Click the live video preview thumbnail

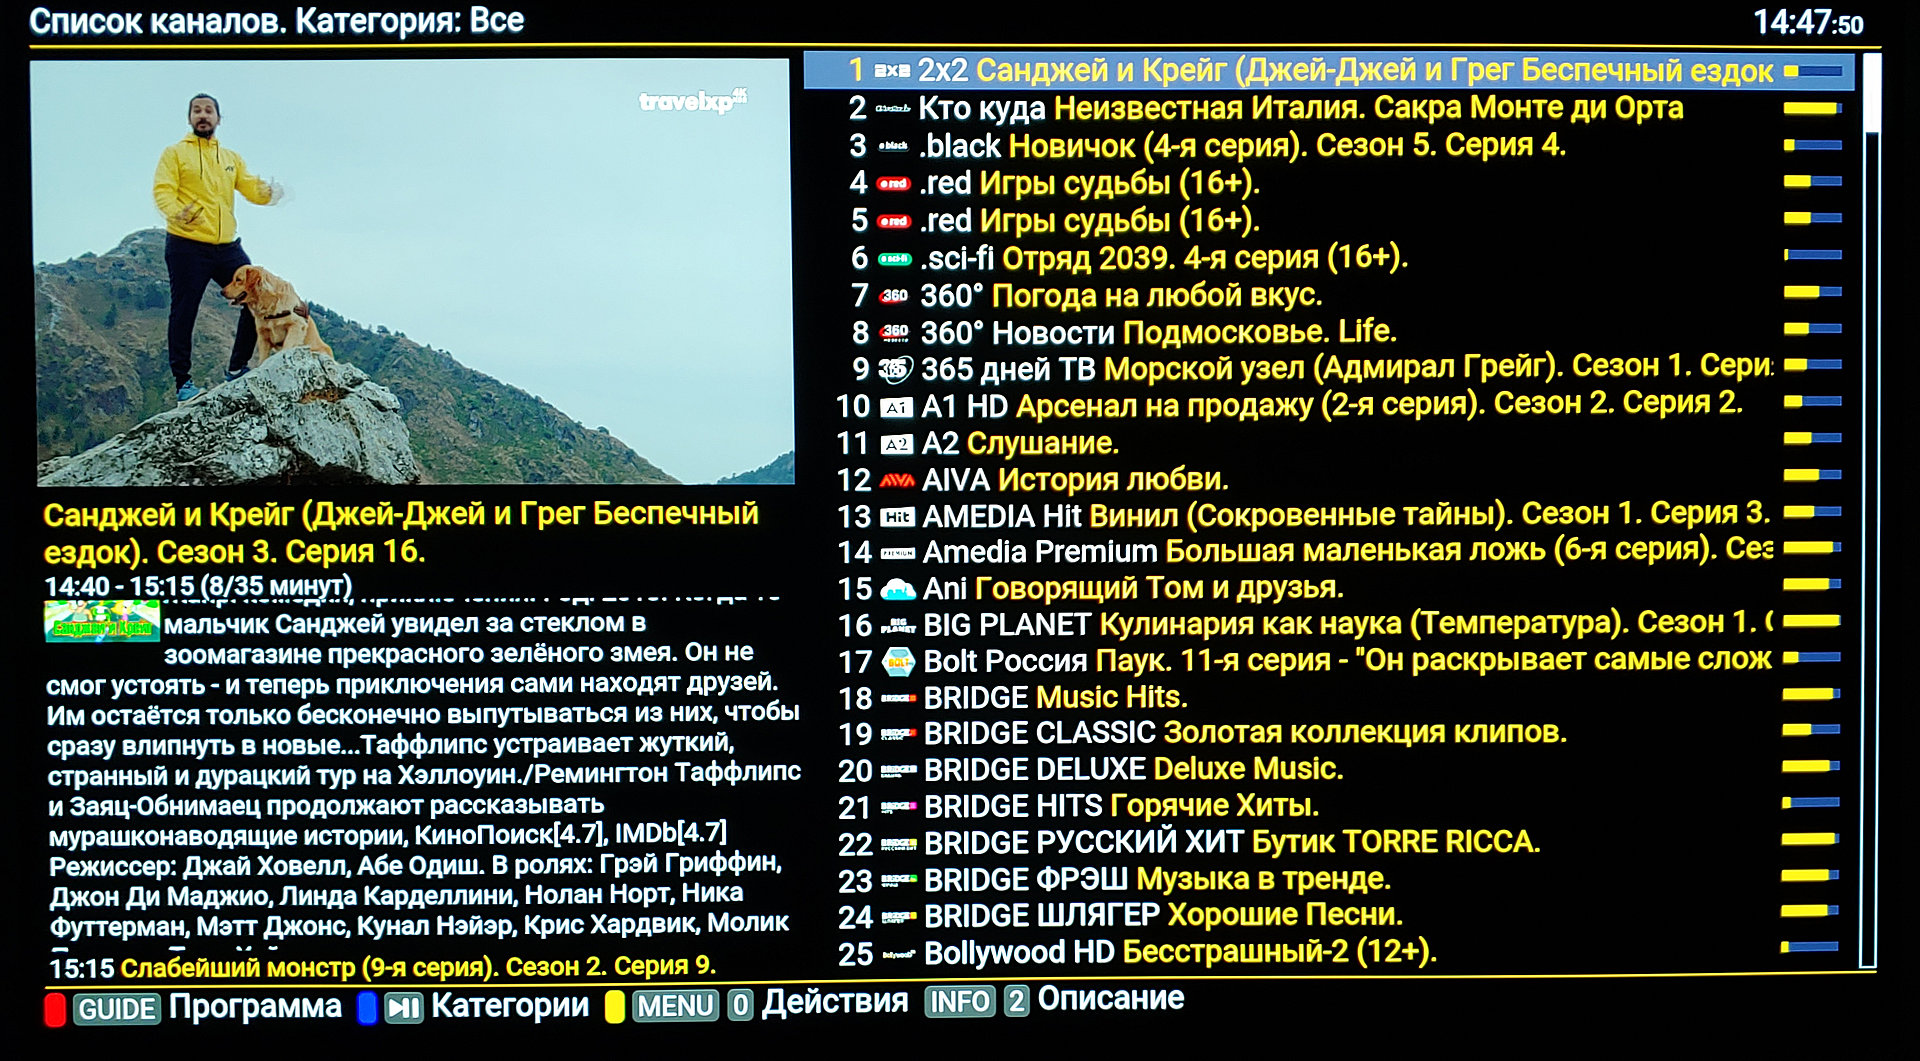(414, 272)
